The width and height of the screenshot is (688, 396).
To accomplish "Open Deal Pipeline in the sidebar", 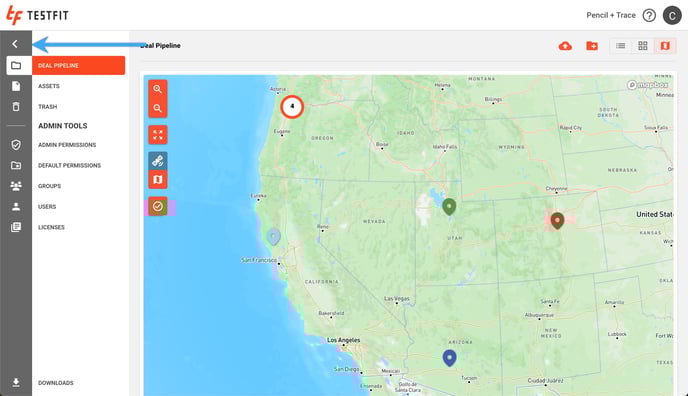I will 79,65.
